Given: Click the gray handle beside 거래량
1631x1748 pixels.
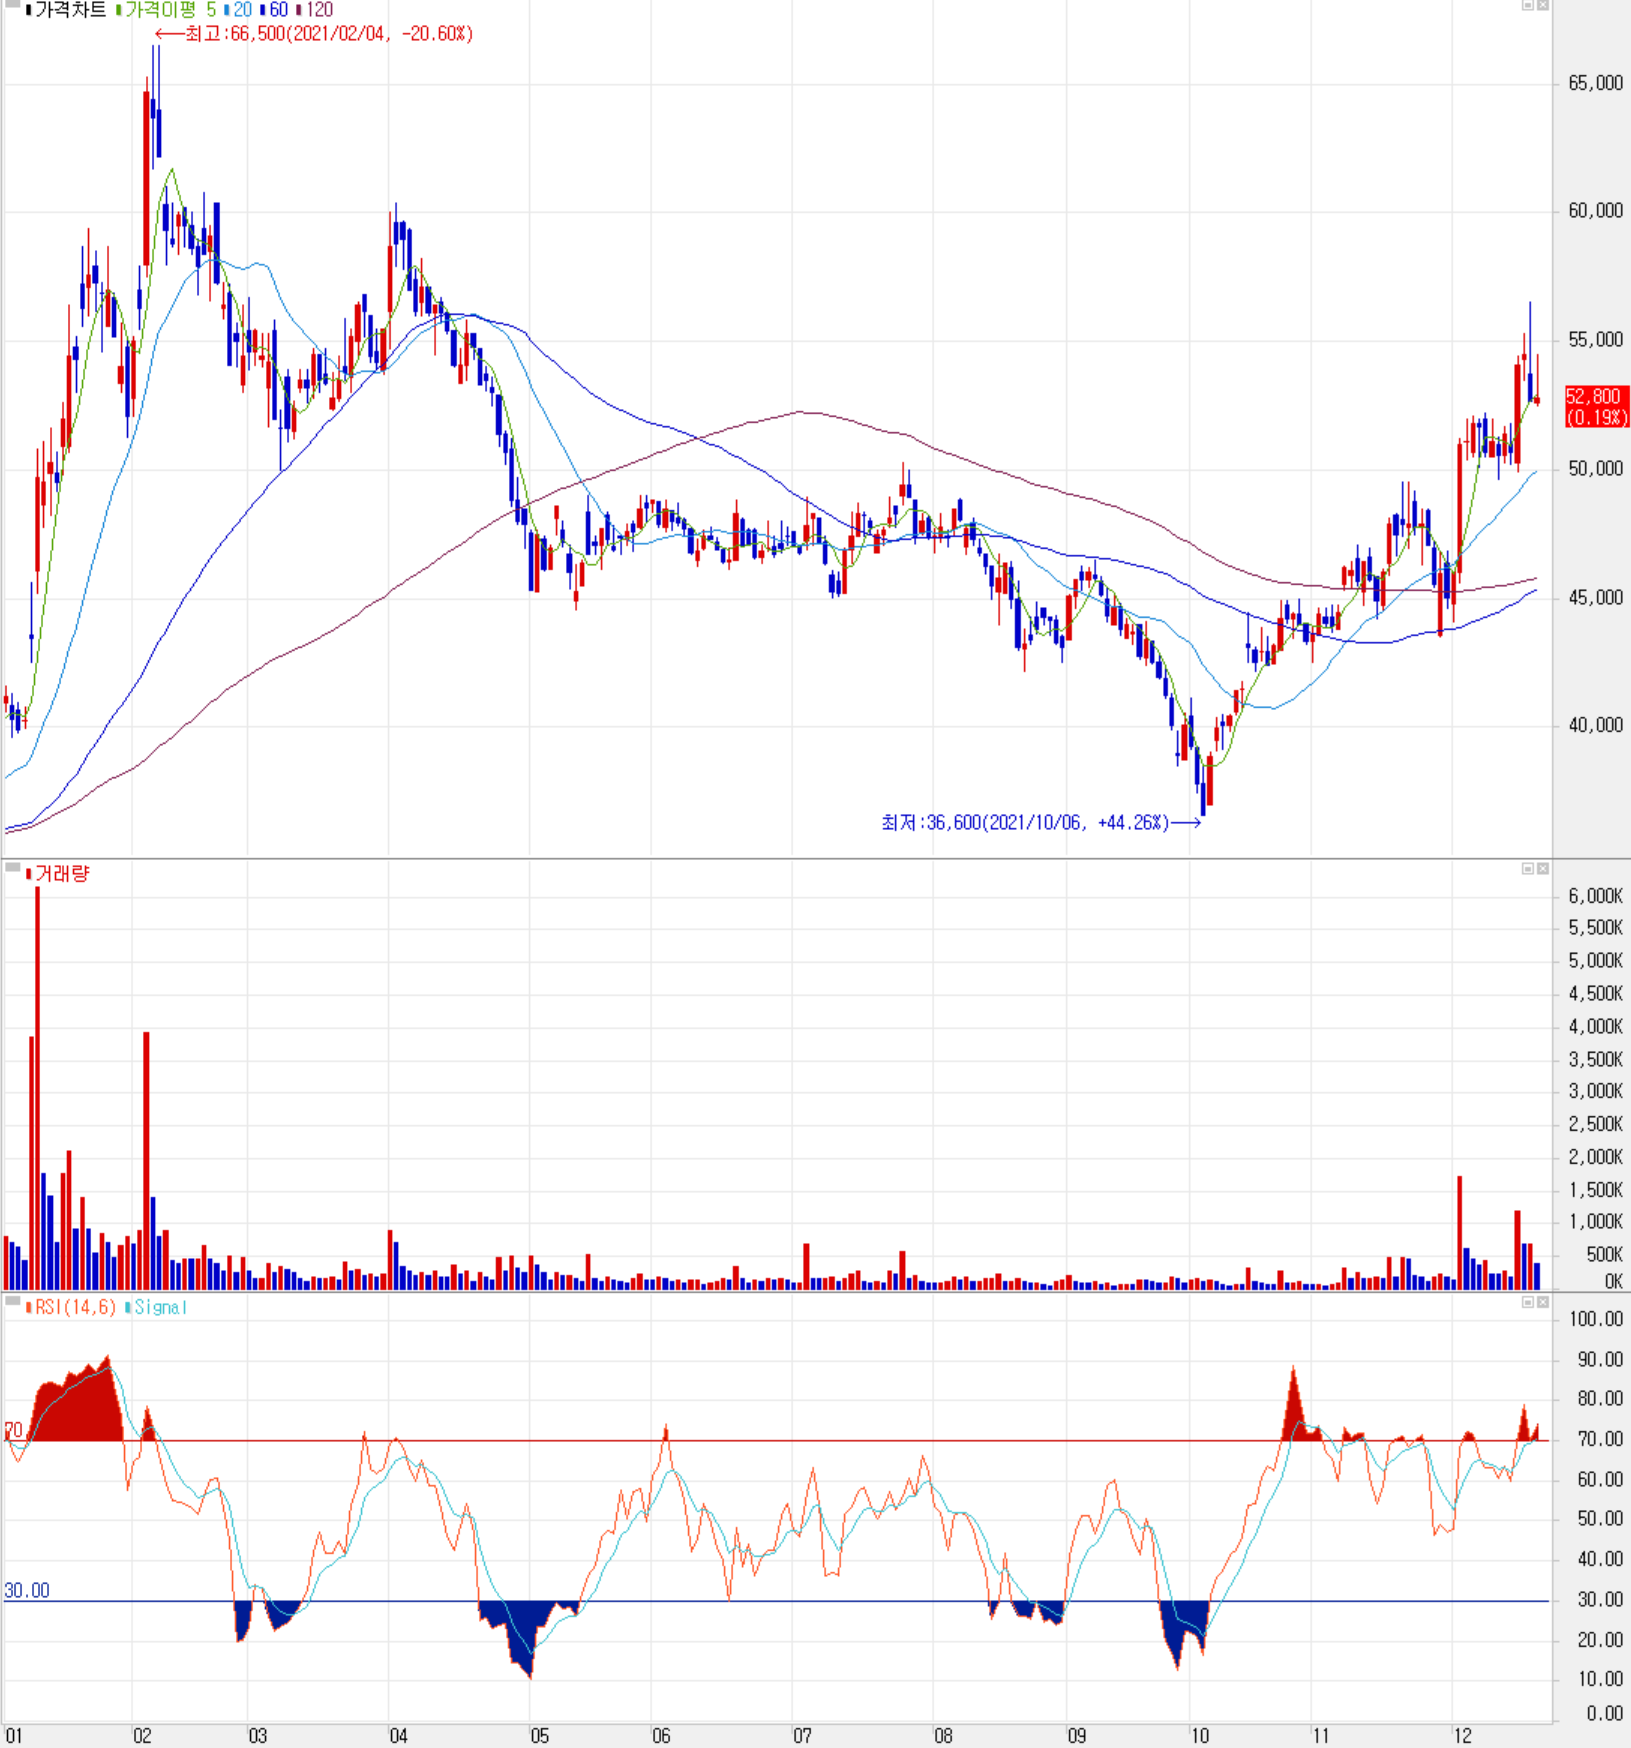Looking at the screenshot, I should tap(12, 868).
